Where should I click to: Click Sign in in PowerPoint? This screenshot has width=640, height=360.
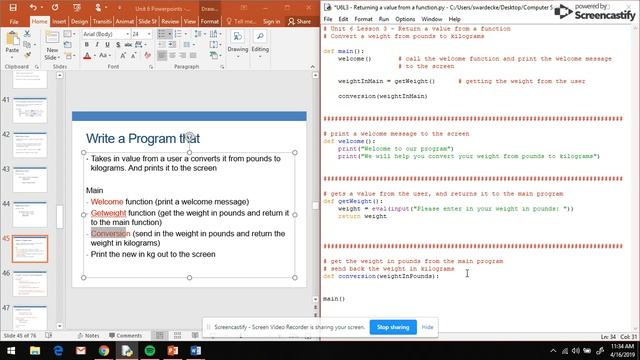click(x=271, y=21)
